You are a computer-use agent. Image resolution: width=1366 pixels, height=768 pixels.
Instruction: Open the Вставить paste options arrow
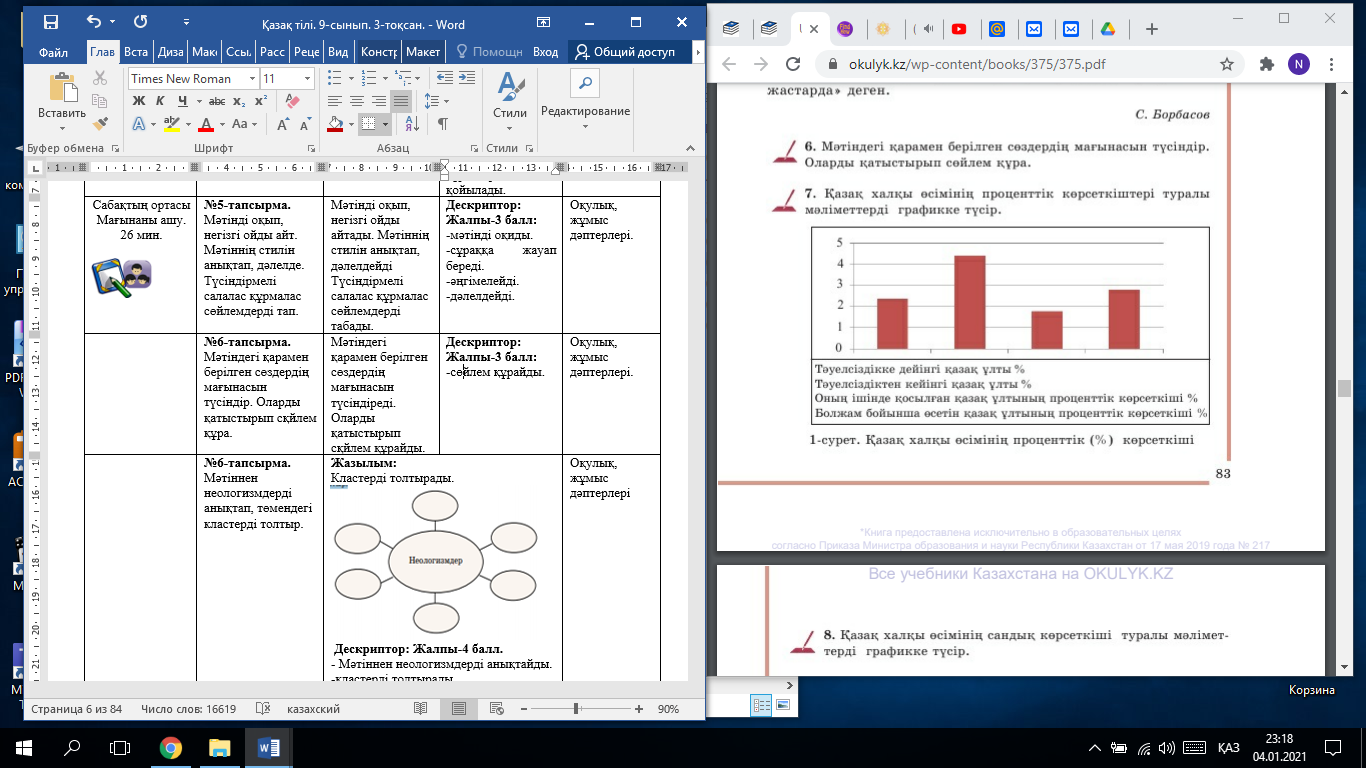pos(63,128)
